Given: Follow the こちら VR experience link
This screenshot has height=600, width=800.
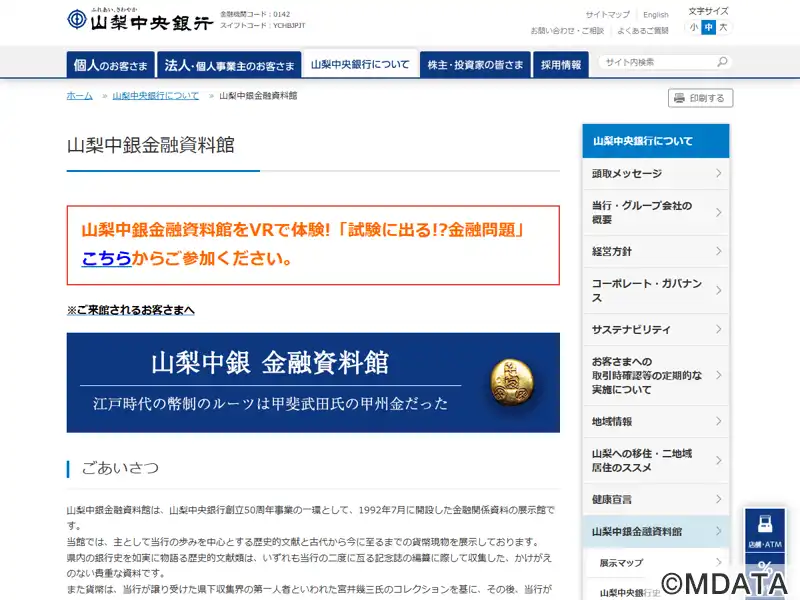Looking at the screenshot, I should pos(107,258).
